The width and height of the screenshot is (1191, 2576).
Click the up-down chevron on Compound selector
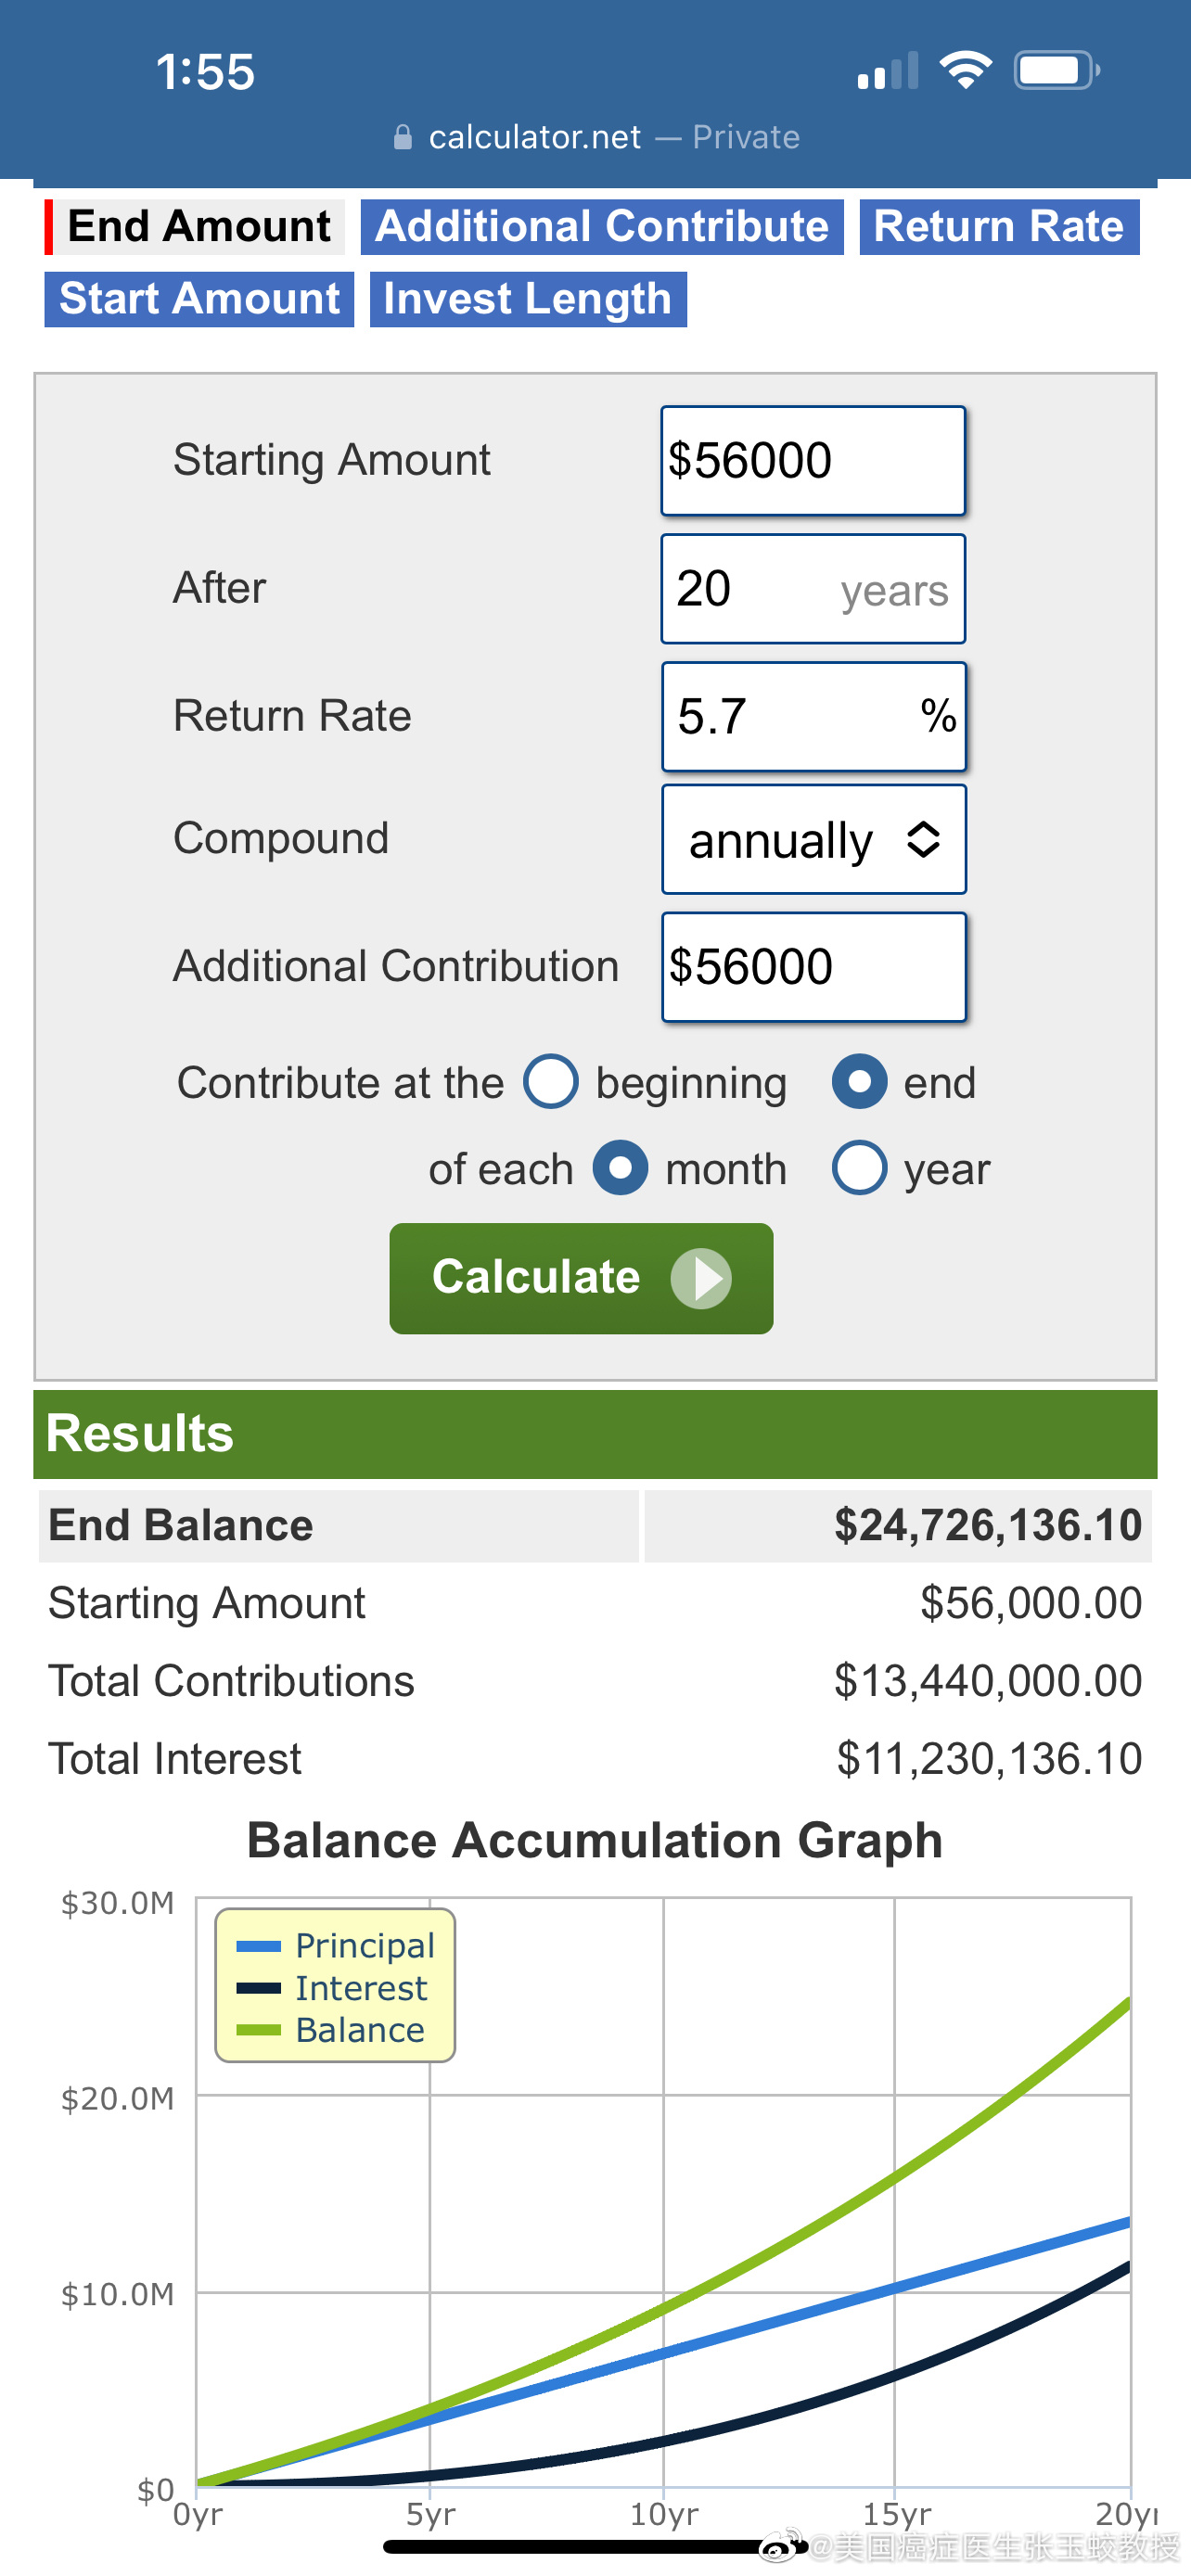(x=923, y=839)
